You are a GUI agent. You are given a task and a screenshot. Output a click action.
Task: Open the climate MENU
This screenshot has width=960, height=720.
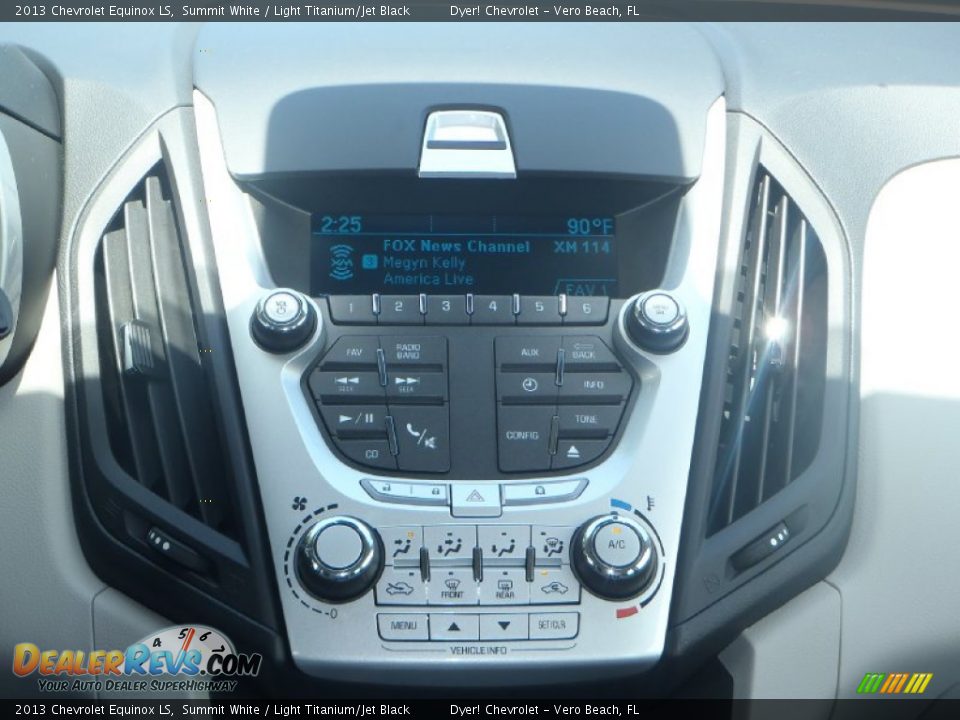[x=405, y=625]
